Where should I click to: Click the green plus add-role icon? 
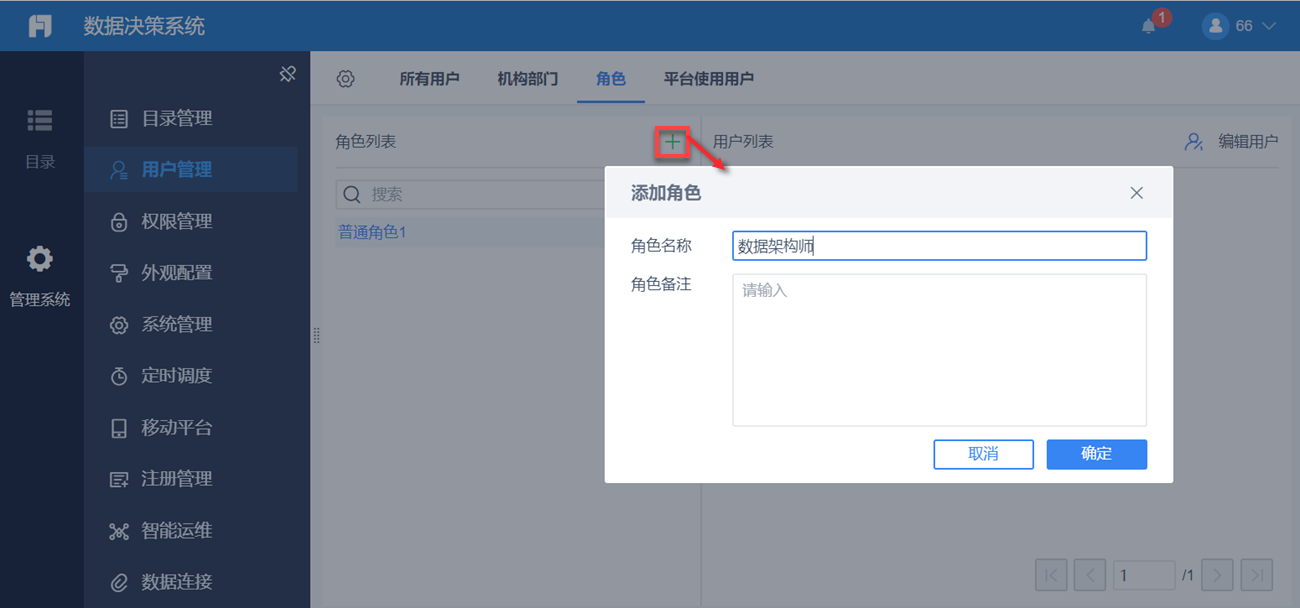click(x=672, y=142)
